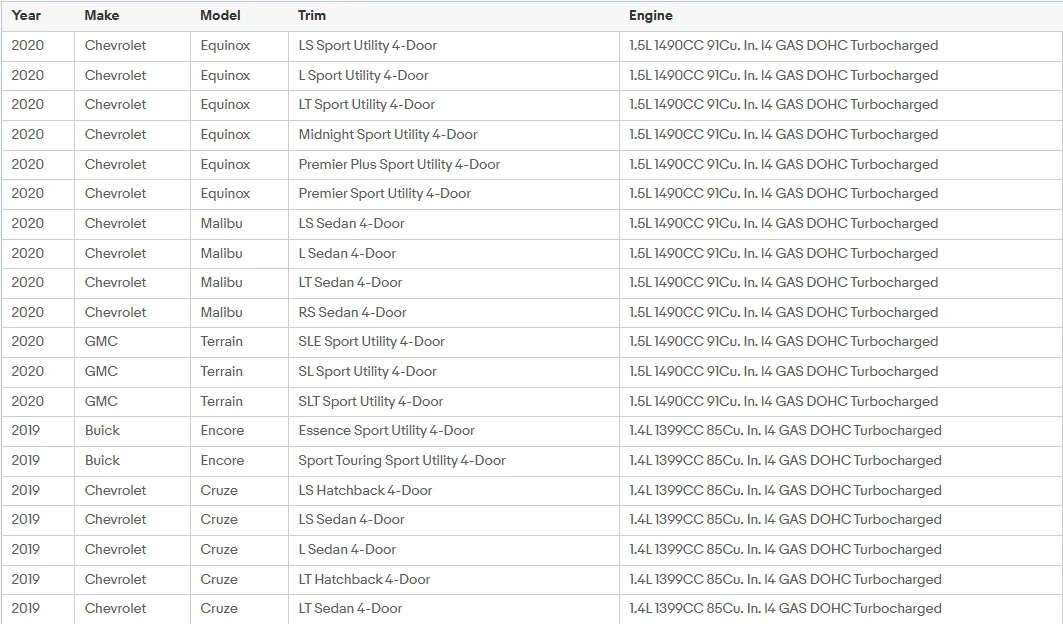The image size is (1063, 624).
Task: Click the 1.5L engine cell in LS Sport Utility row
Action: [840, 45]
